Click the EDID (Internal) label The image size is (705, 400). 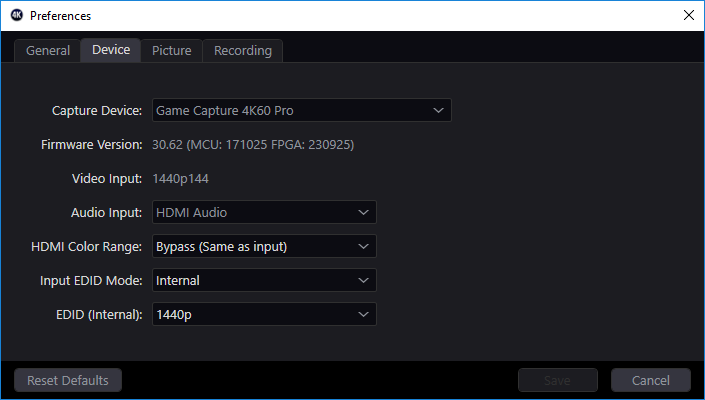tap(99, 315)
